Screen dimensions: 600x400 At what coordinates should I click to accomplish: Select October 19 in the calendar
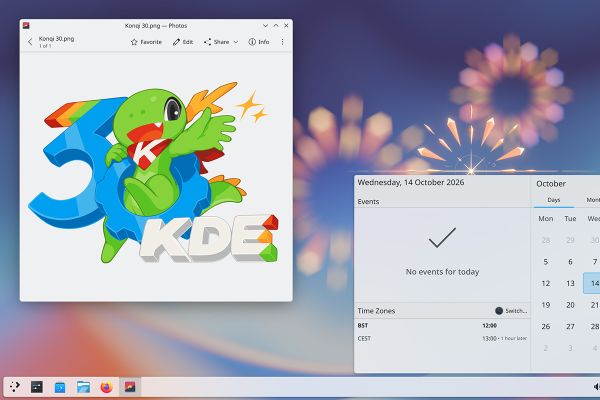click(546, 305)
